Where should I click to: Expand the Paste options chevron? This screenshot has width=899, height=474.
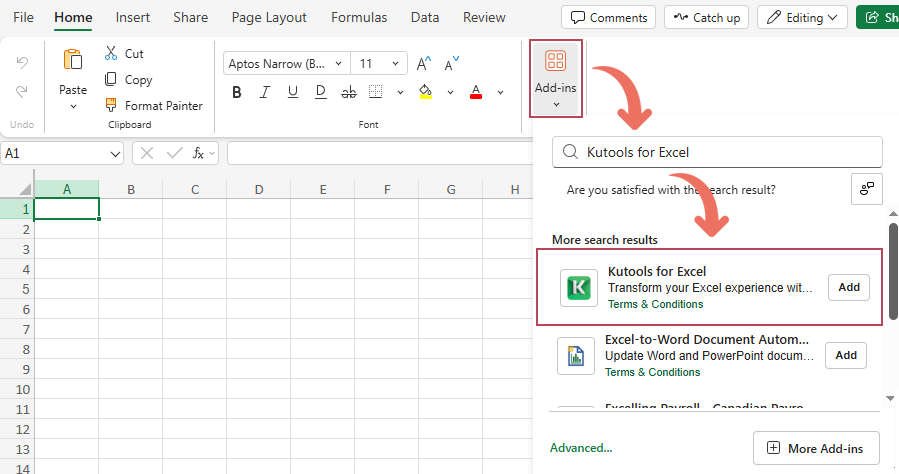point(73,107)
